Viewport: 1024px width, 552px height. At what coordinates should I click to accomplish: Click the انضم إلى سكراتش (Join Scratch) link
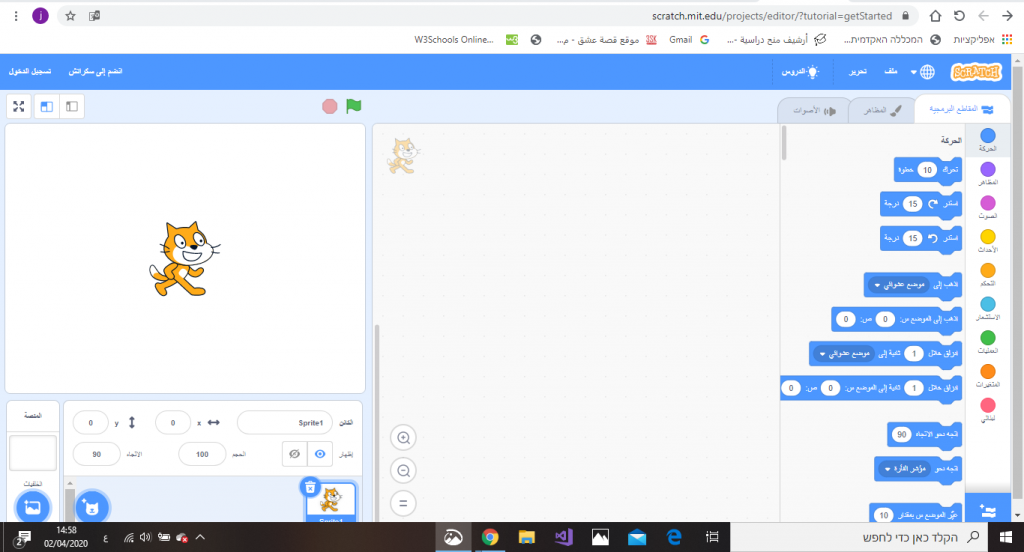click(x=95, y=71)
